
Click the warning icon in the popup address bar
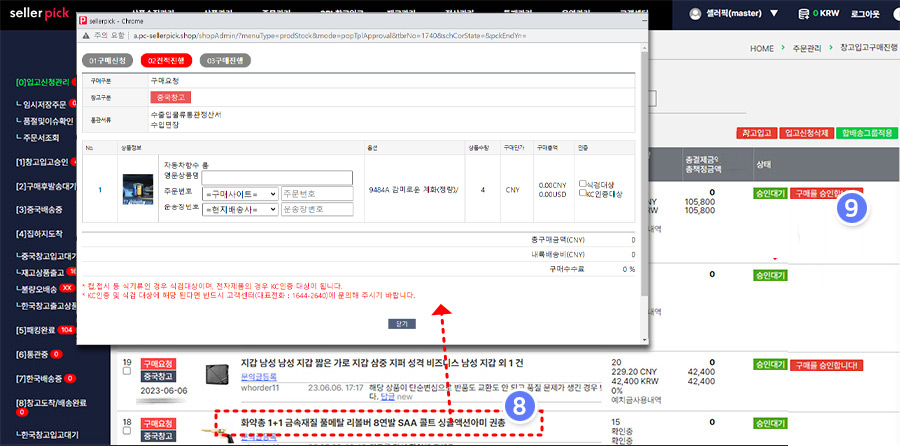pos(84,34)
